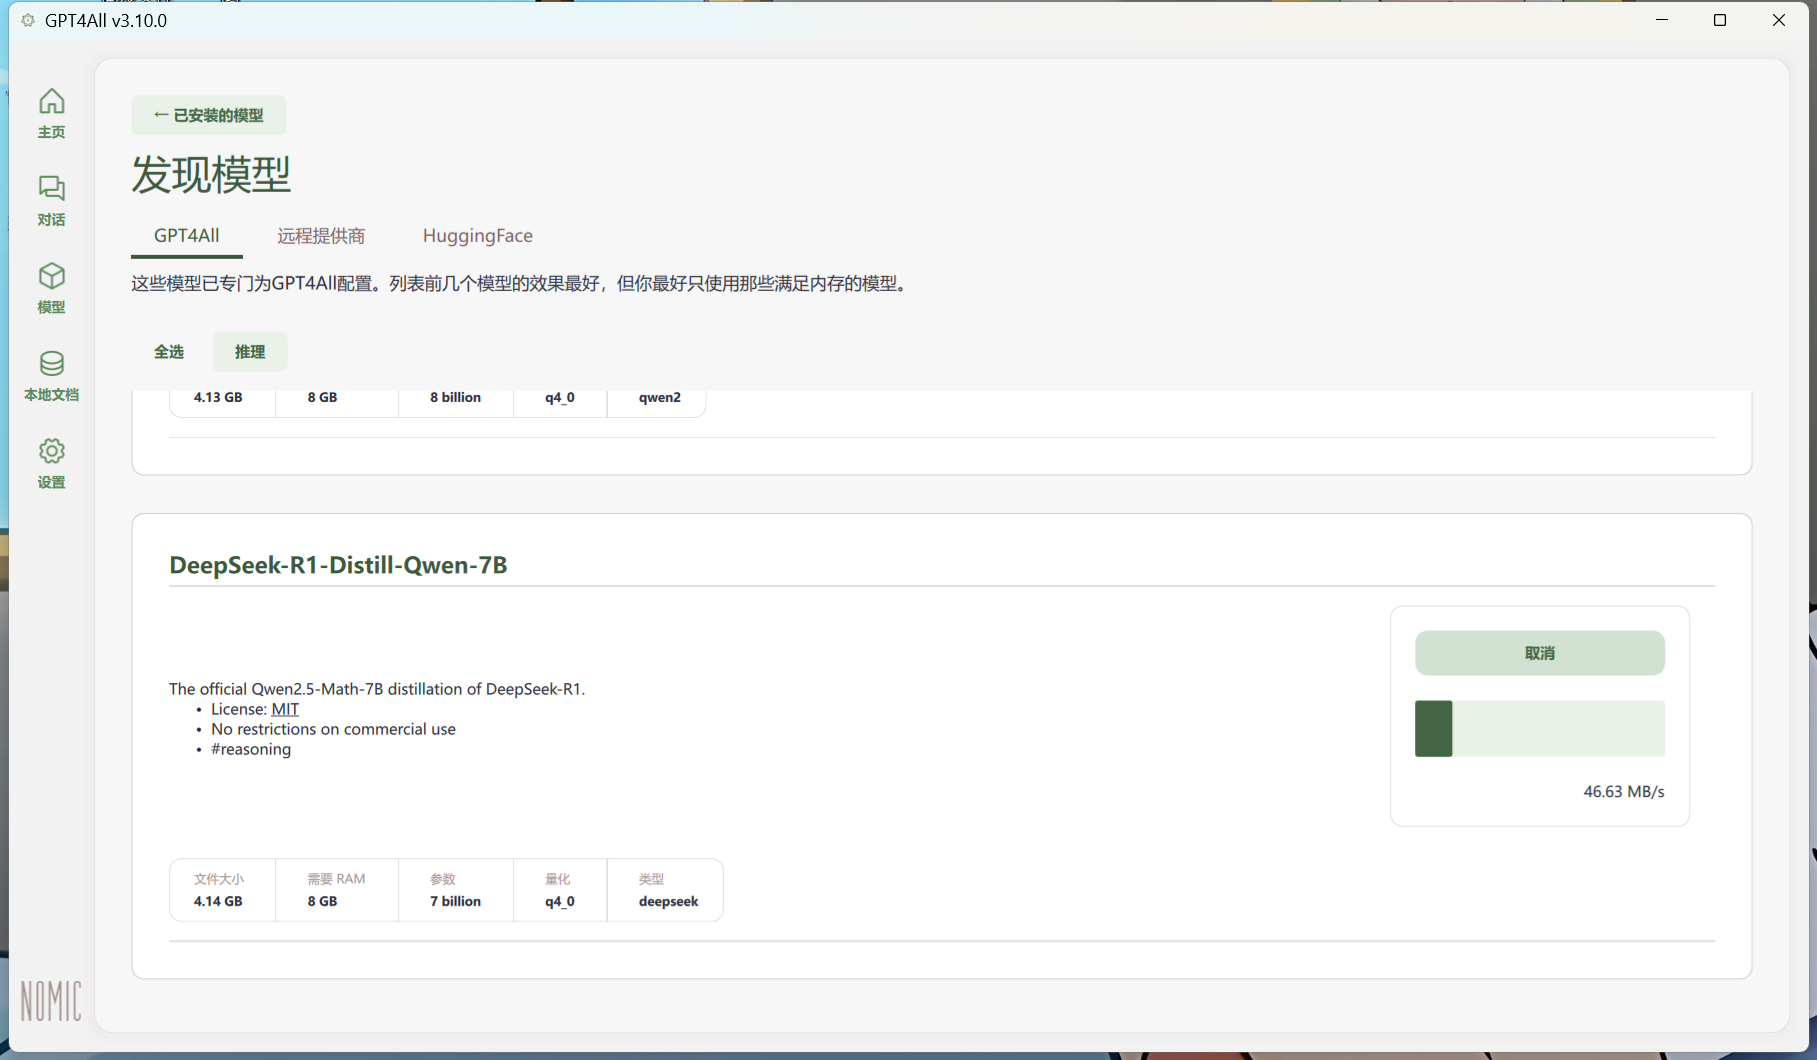Click the 8 billion parameters value
The height and width of the screenshot is (1060, 1817).
[455, 397]
